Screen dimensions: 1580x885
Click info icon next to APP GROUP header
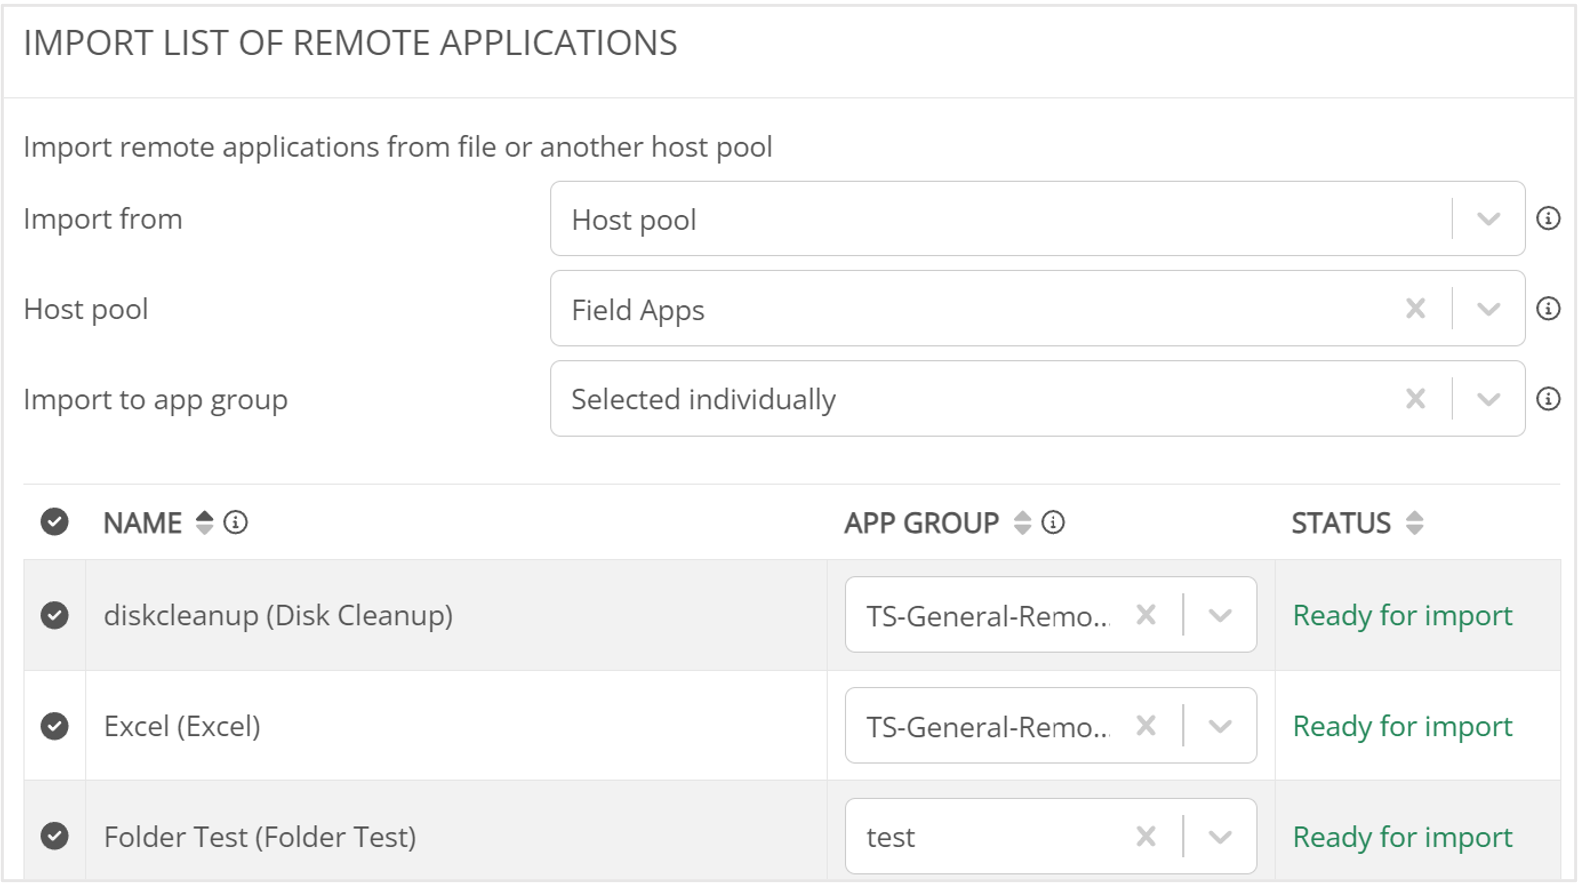(1053, 522)
